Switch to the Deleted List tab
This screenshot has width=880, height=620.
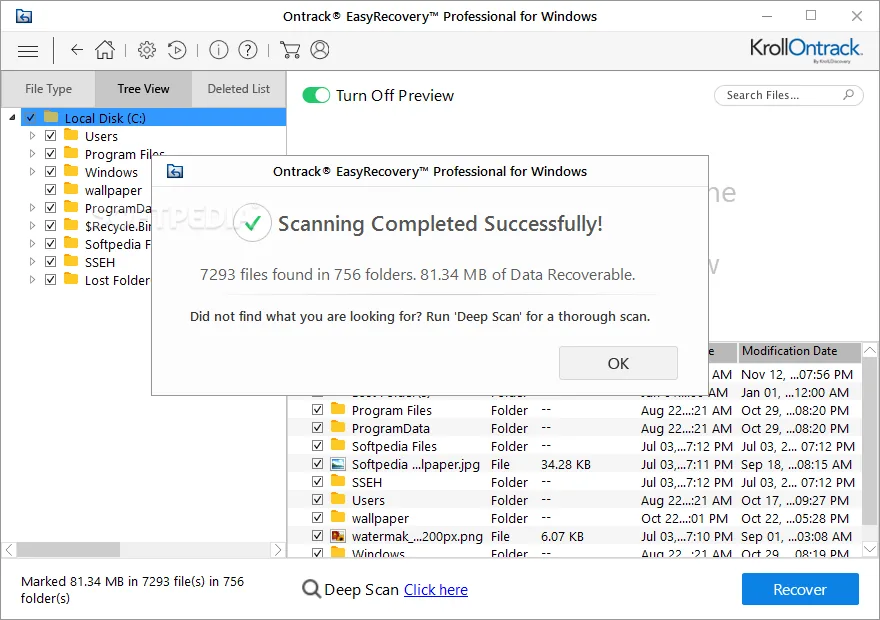point(239,89)
